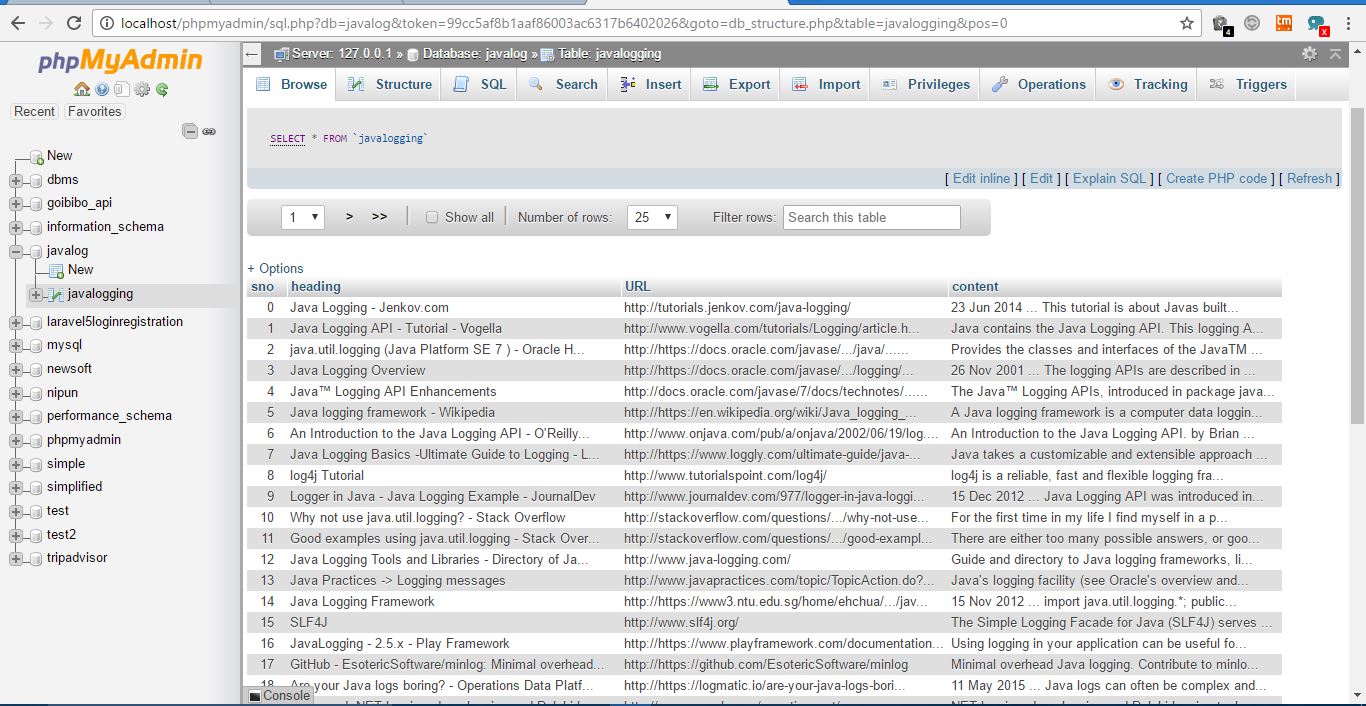The width and height of the screenshot is (1366, 706).
Task: Click the Filter rows search field
Action: point(872,217)
